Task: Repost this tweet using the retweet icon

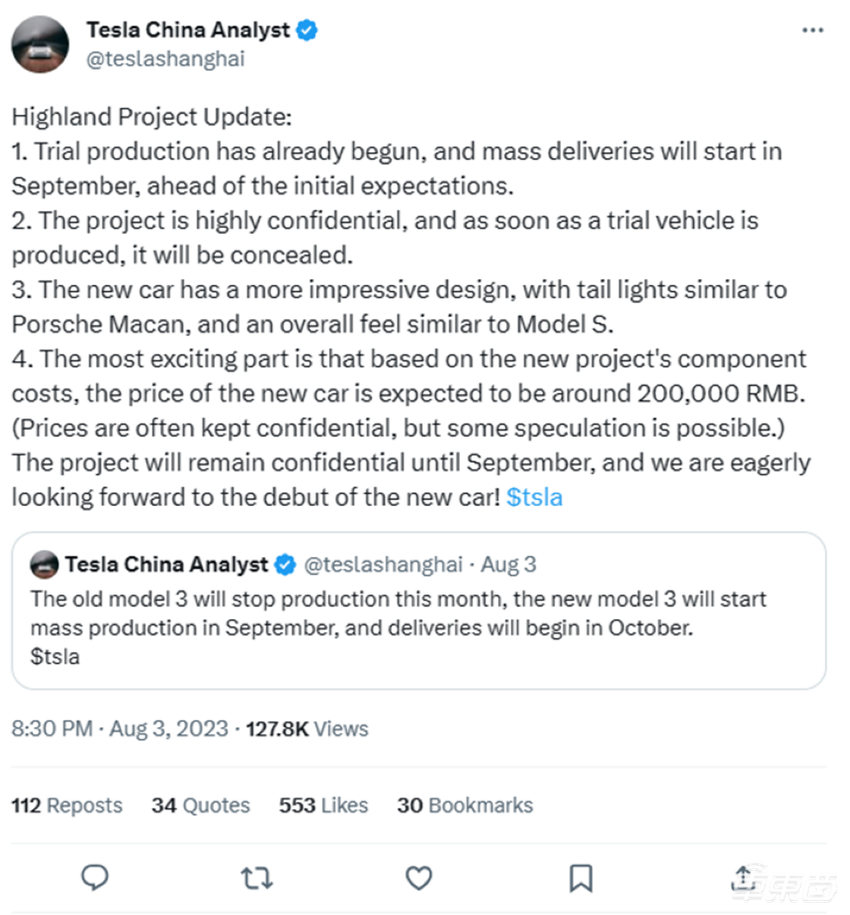Action: click(x=256, y=879)
